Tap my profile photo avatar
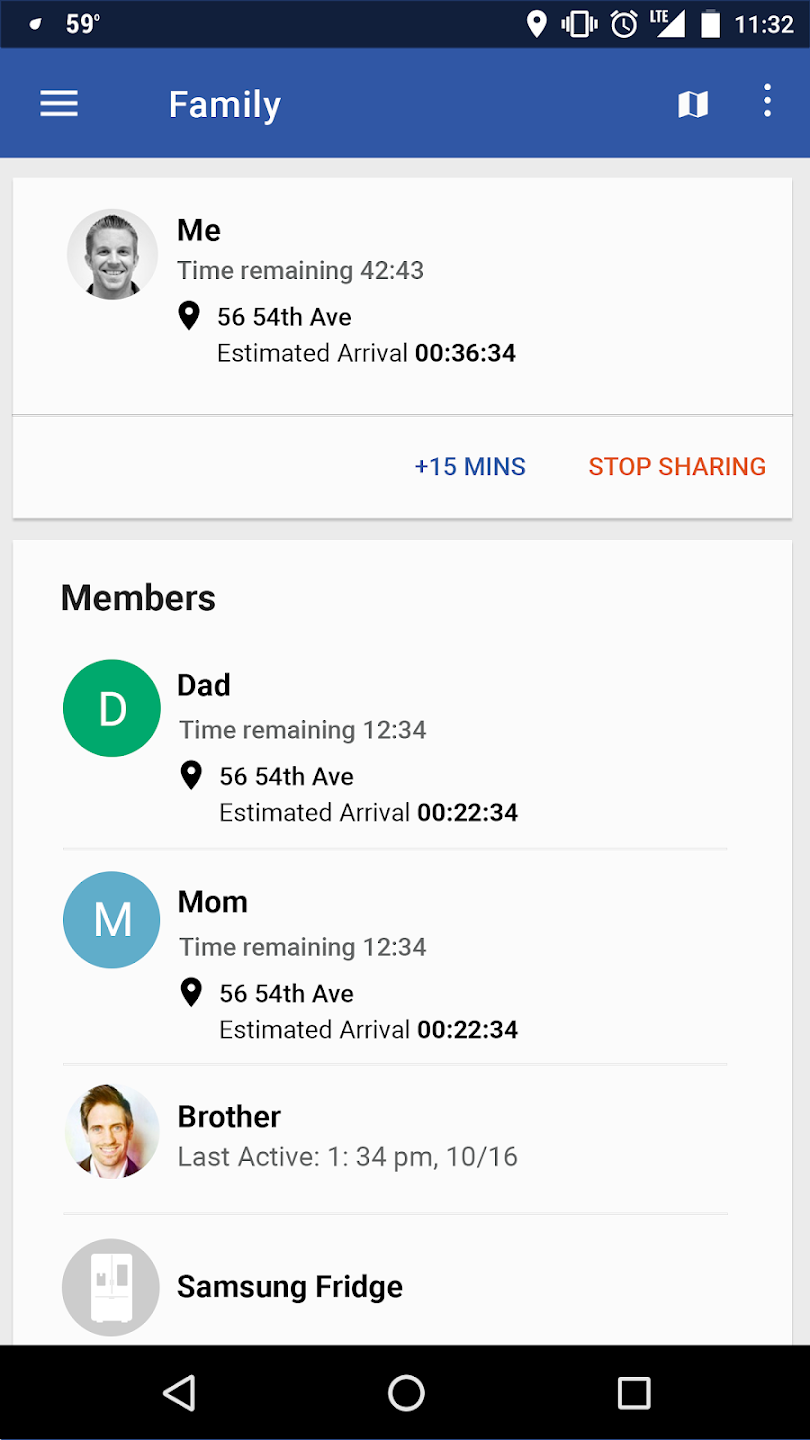 pos(112,254)
